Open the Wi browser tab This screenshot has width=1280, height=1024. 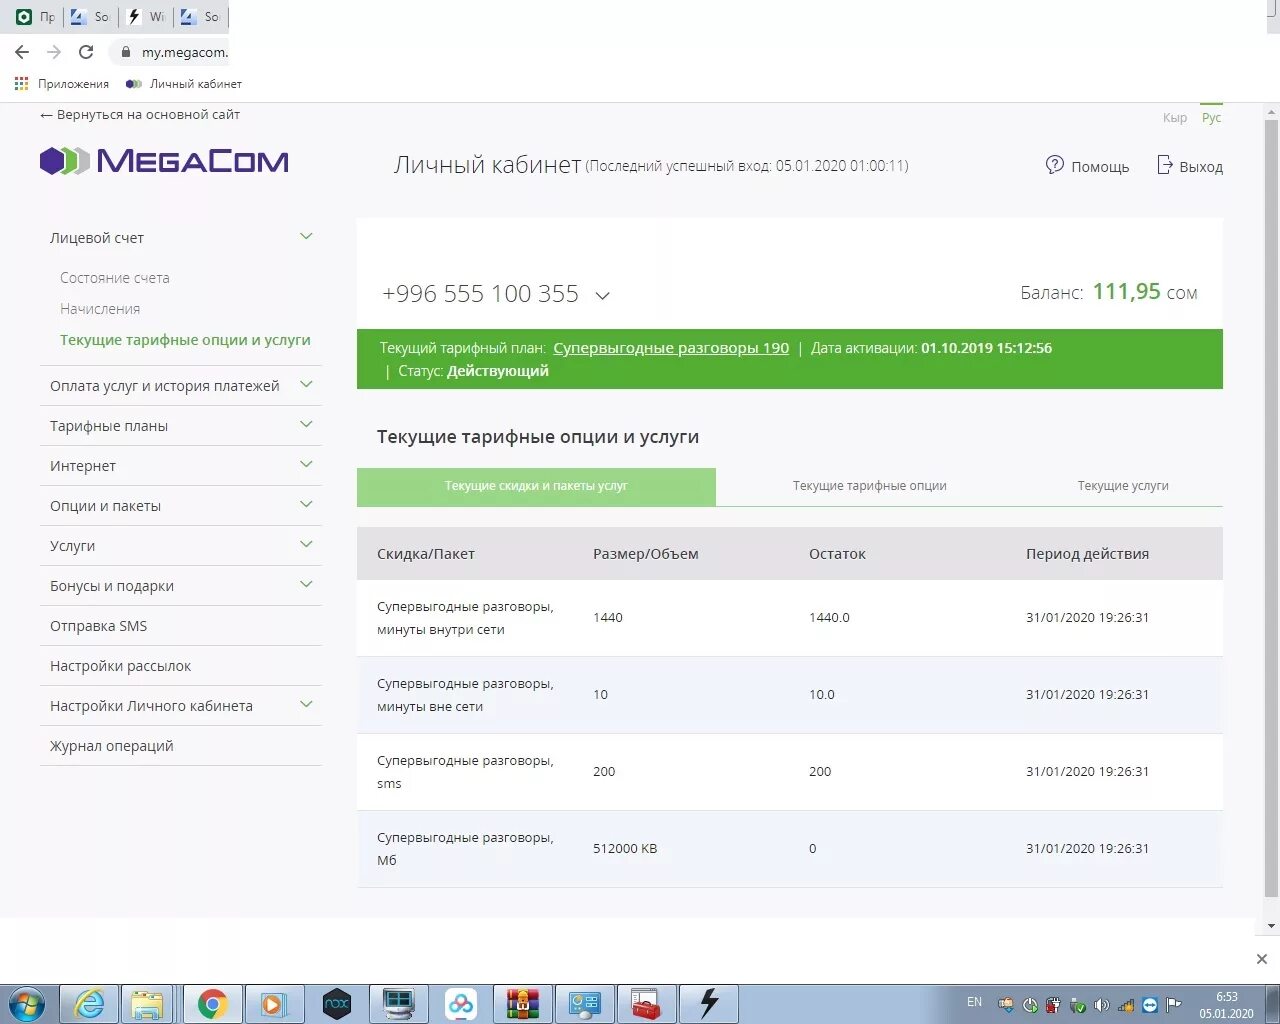coord(146,17)
